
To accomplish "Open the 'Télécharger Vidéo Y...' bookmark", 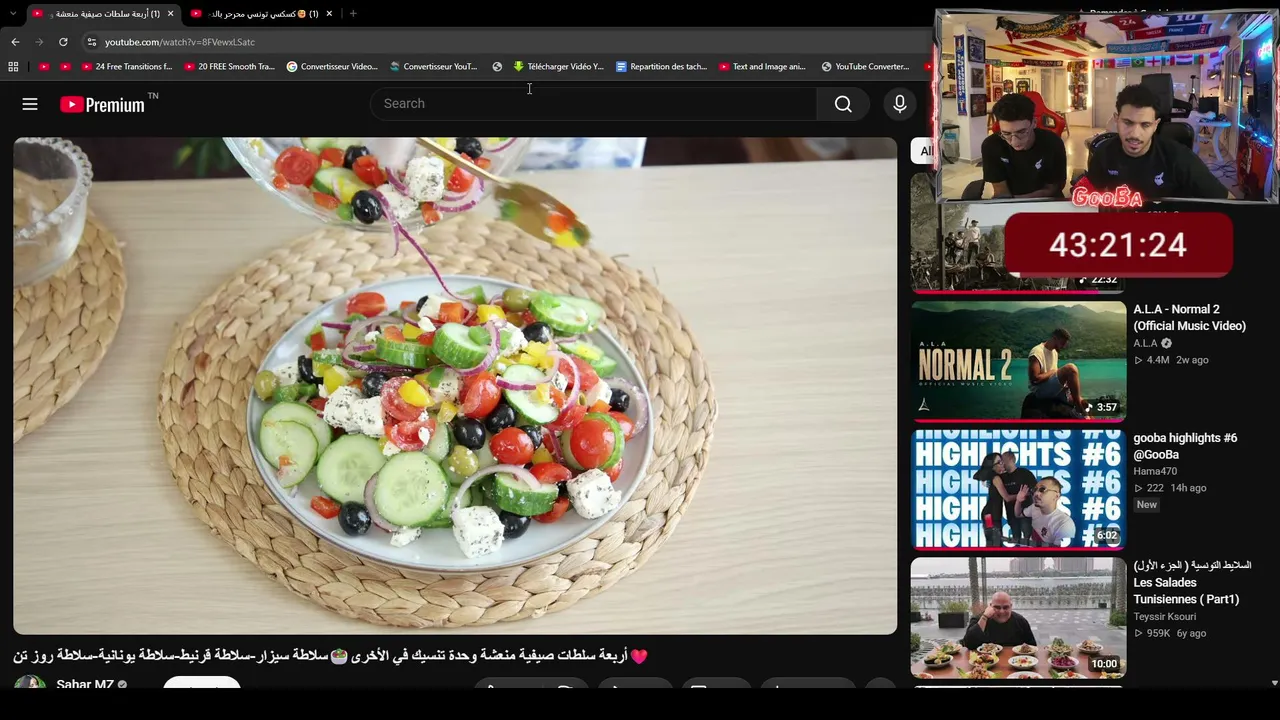I will (x=558, y=67).
